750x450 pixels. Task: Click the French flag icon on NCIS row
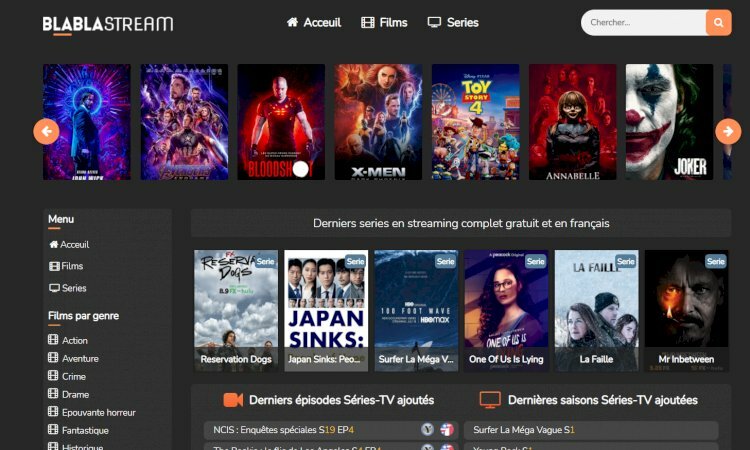click(x=447, y=430)
